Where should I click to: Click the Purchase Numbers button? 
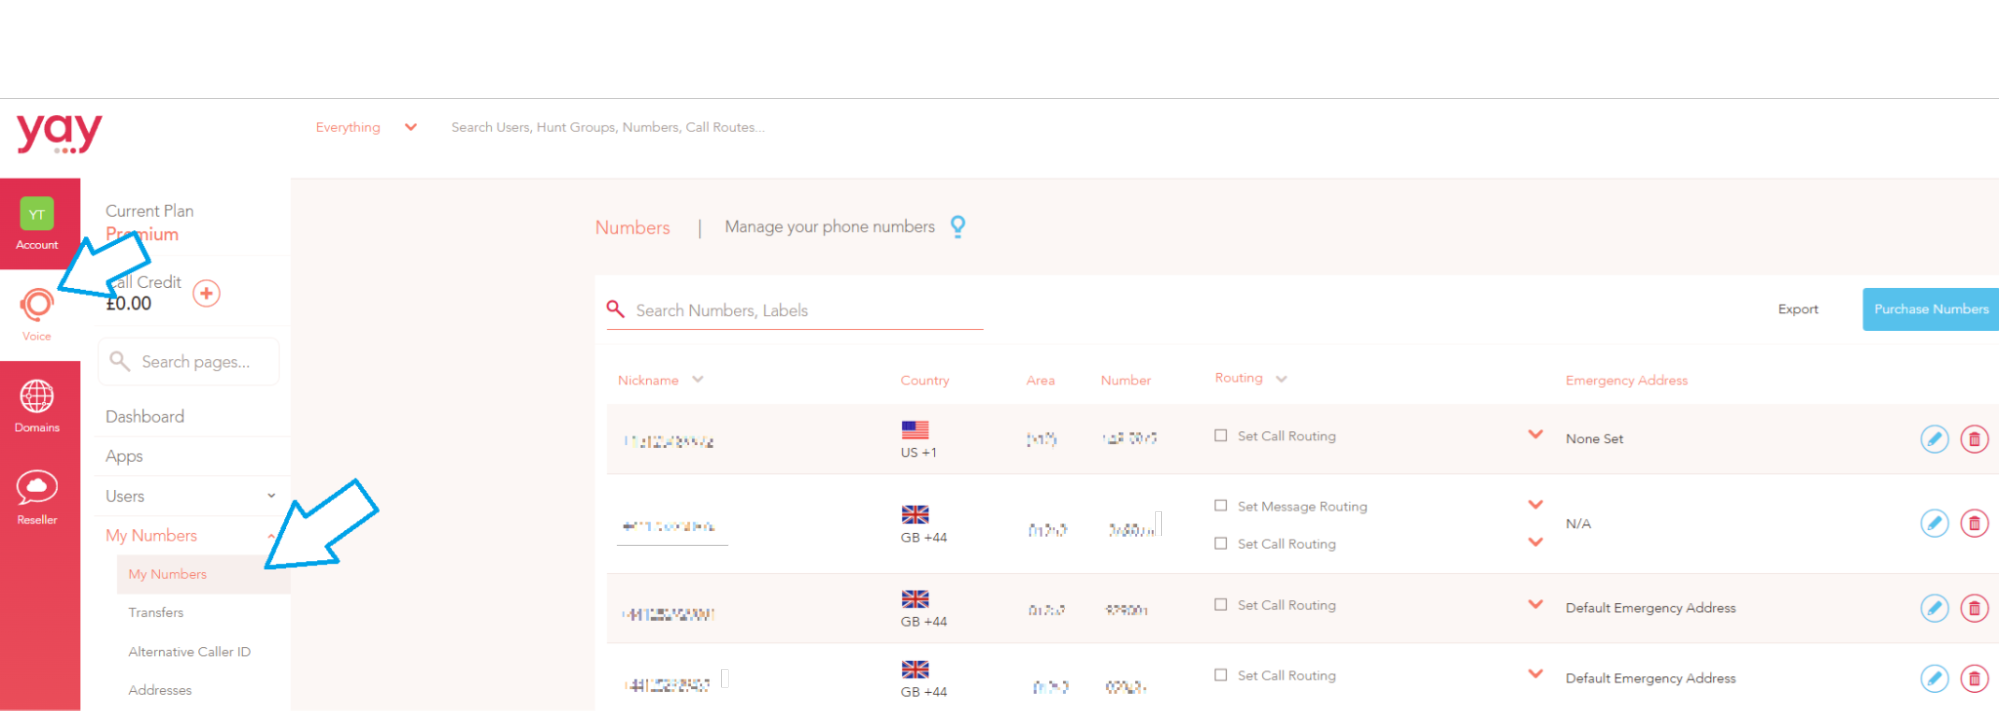coord(1931,309)
